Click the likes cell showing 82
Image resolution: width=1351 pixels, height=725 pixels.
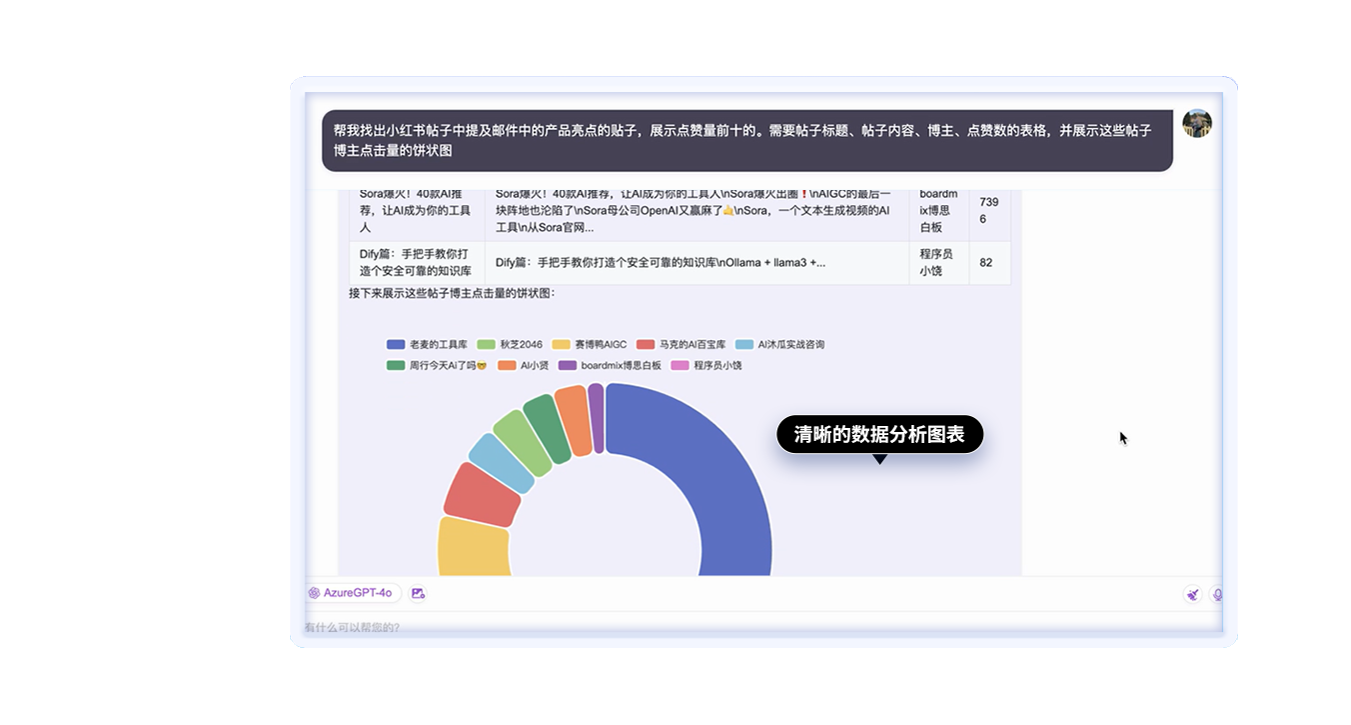pos(989,263)
